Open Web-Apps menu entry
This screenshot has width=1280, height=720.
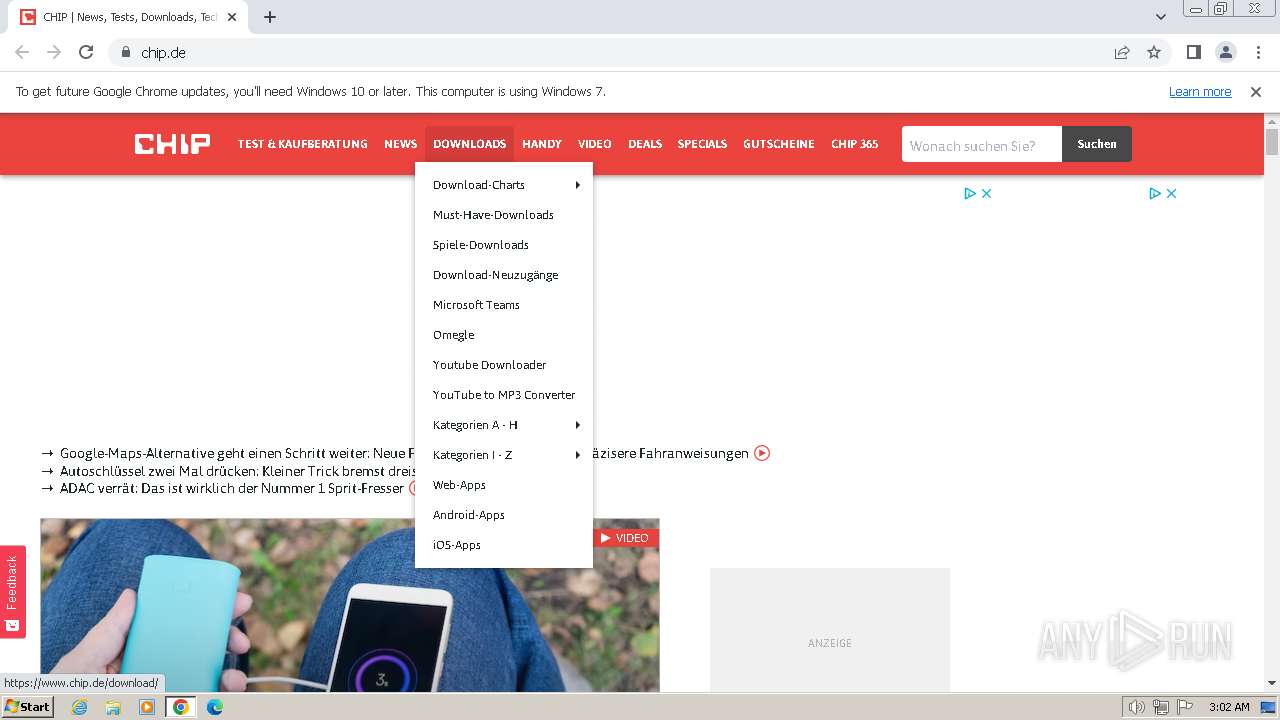[x=504, y=485]
